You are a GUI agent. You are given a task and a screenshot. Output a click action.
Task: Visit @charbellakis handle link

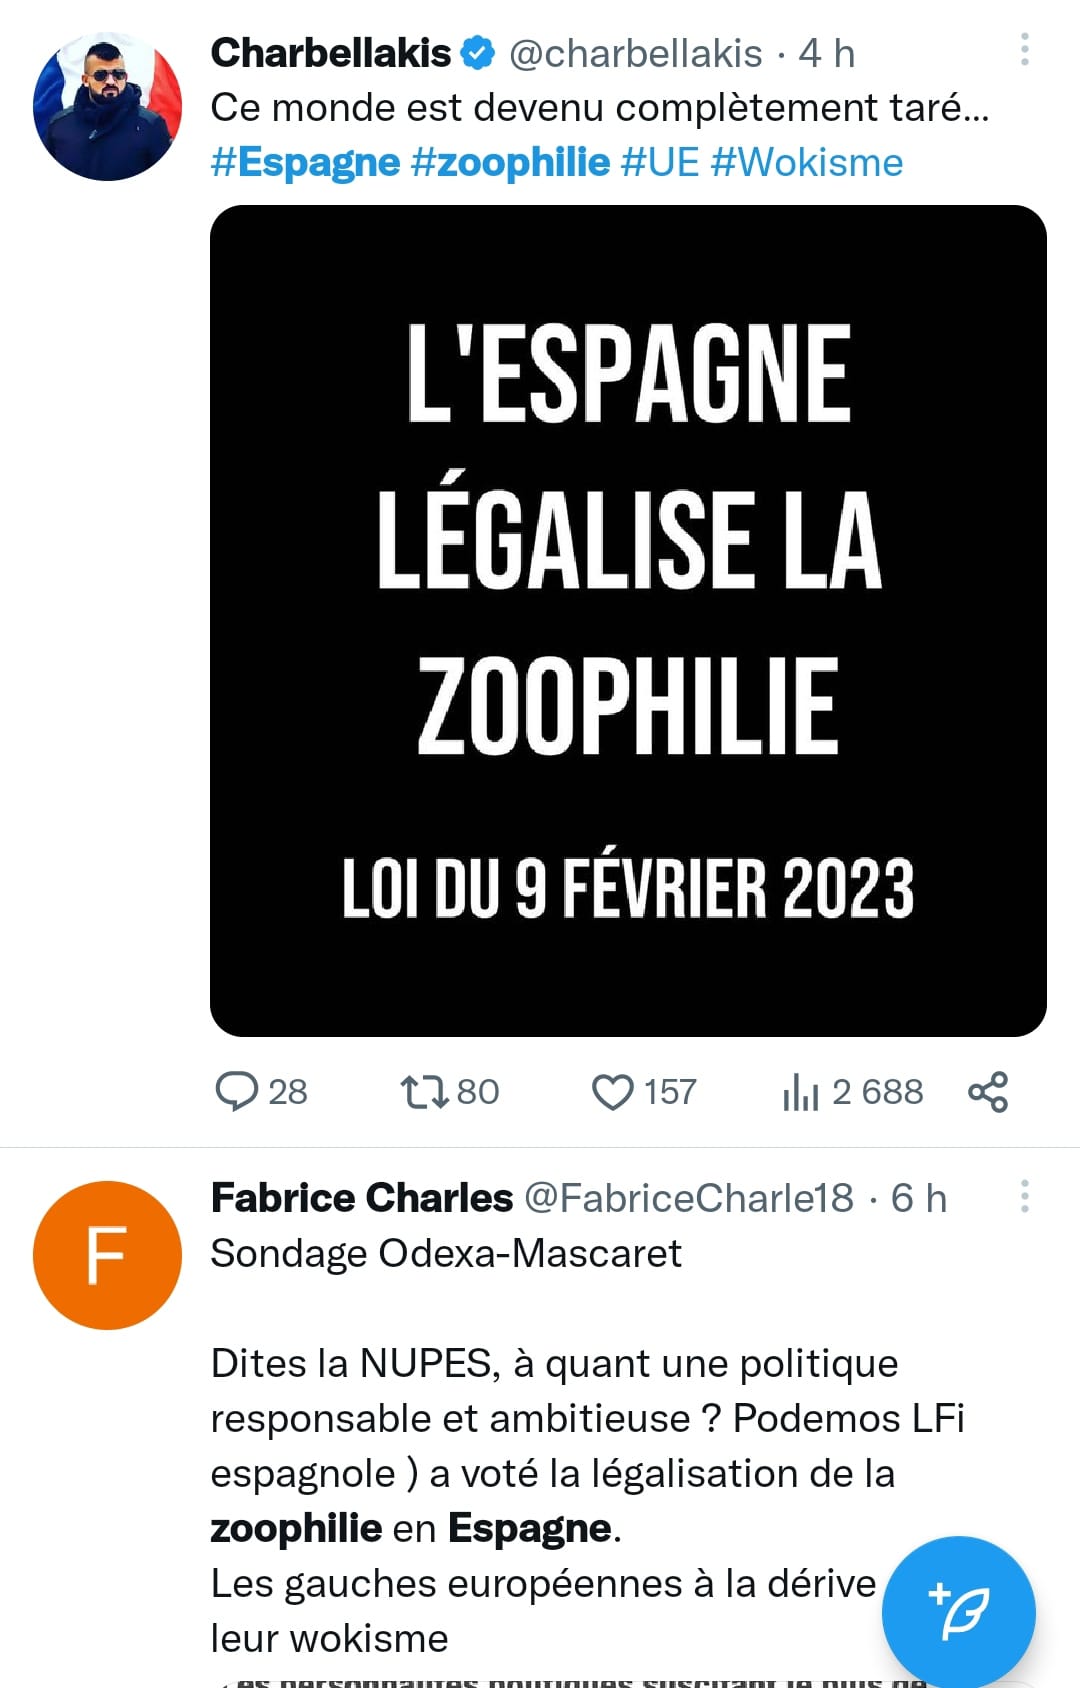(x=636, y=53)
